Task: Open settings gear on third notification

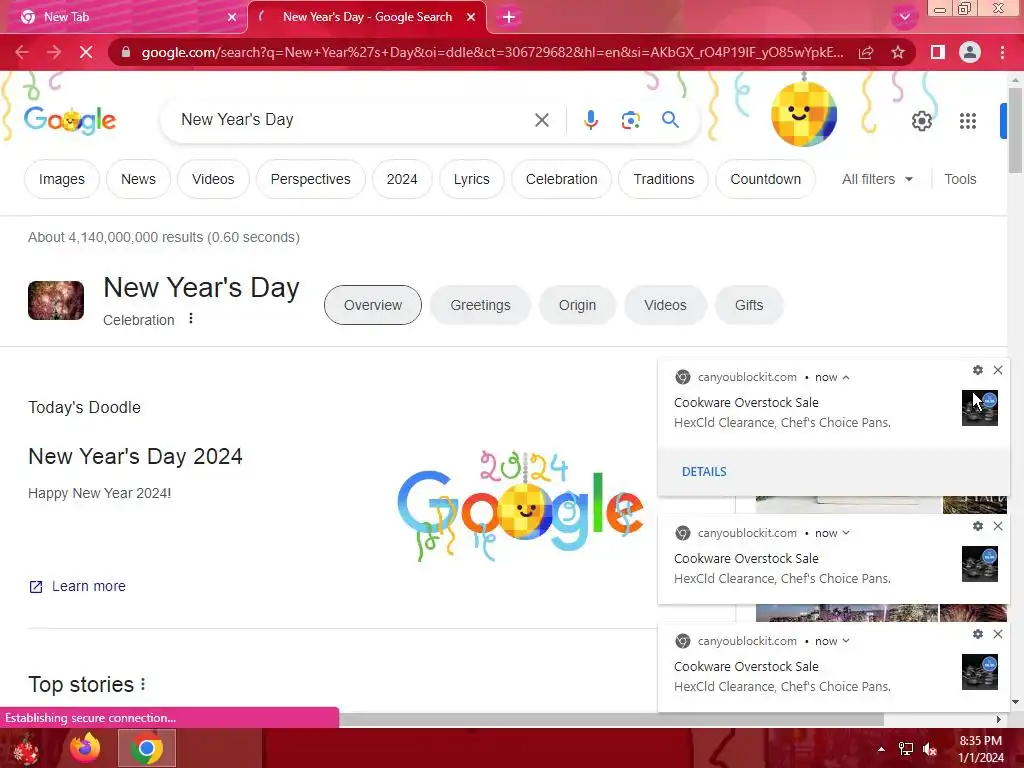Action: point(978,634)
